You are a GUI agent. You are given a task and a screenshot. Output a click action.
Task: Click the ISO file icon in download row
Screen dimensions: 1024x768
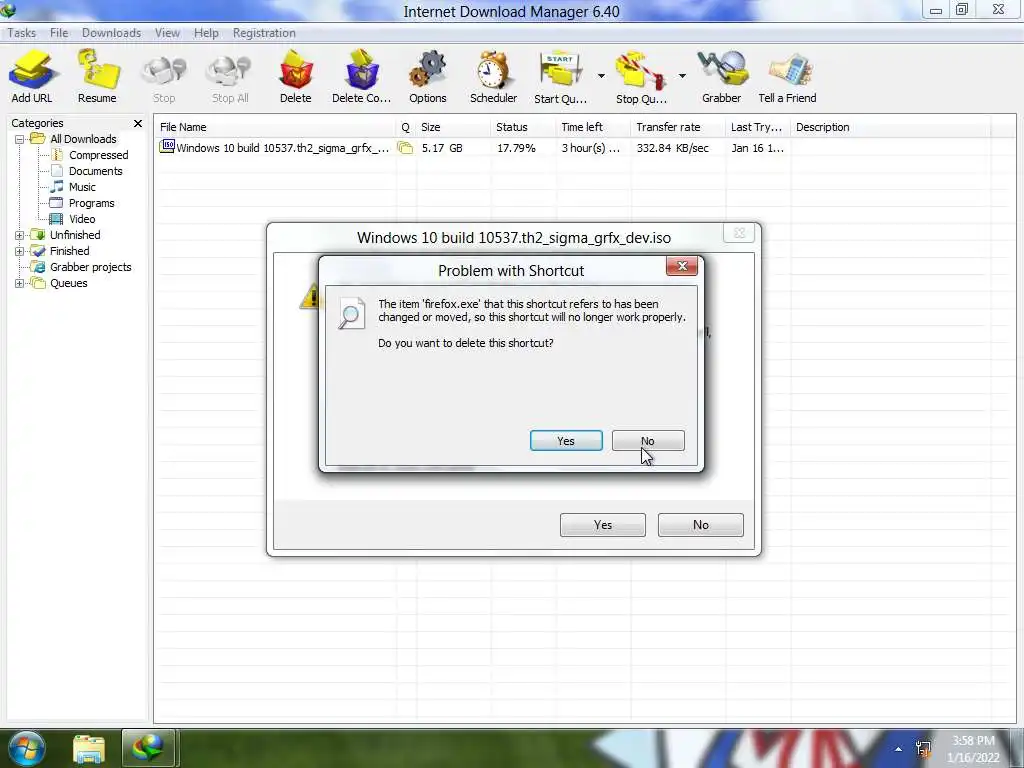[167, 147]
